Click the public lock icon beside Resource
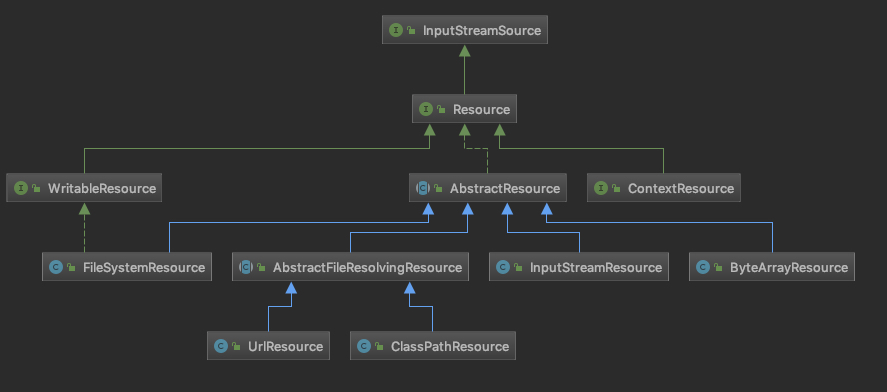The width and height of the screenshot is (887, 392). point(441,110)
